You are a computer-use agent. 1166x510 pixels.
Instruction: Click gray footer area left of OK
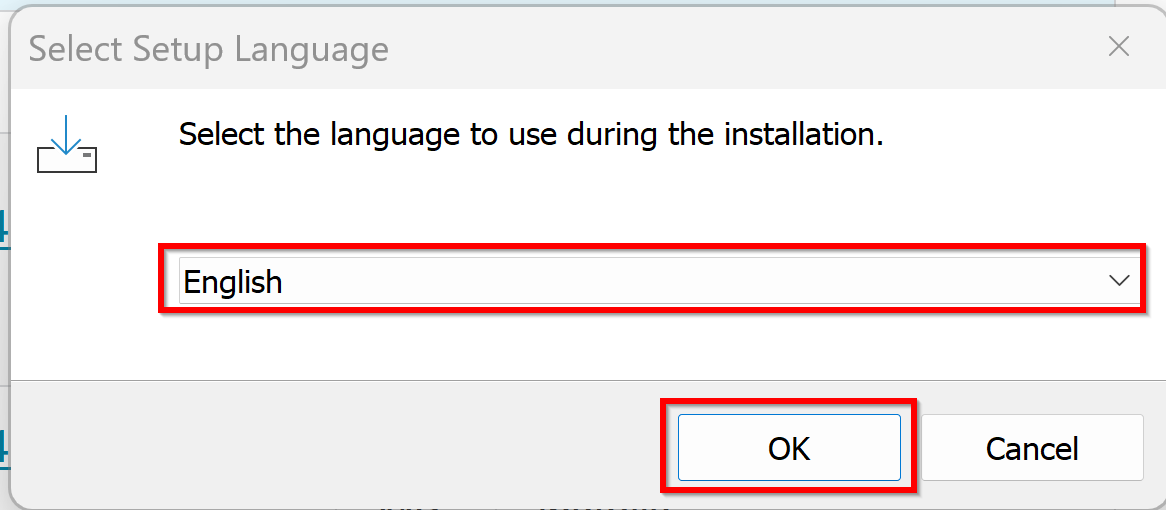click(335, 446)
